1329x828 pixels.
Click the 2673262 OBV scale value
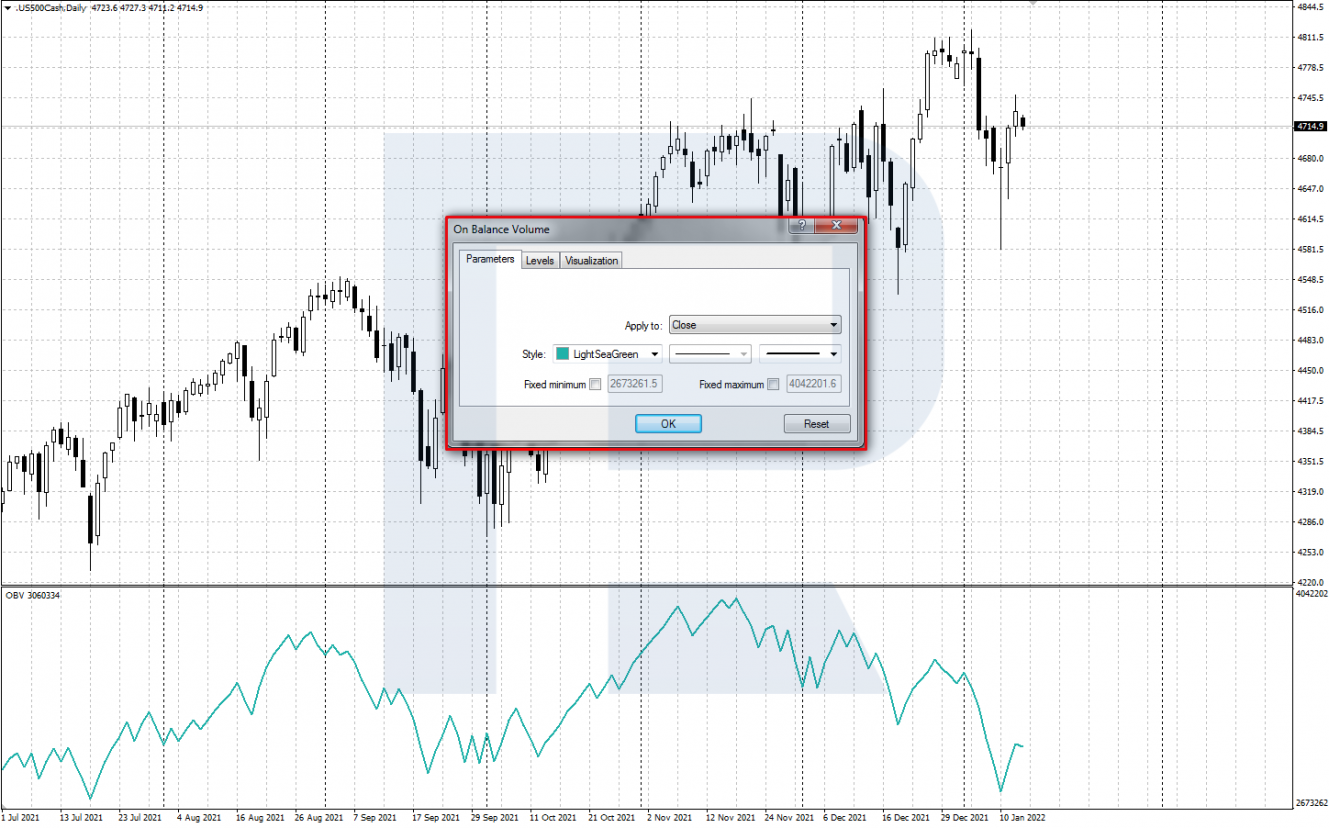tap(1311, 803)
